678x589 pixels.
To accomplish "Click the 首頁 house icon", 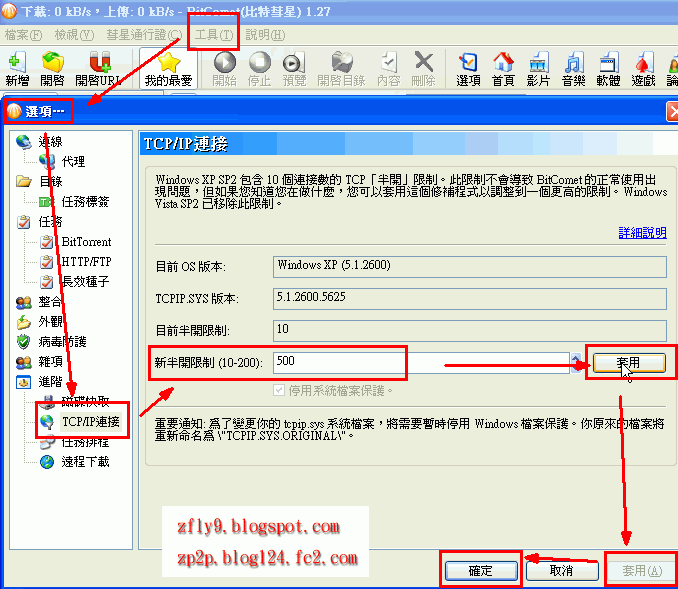I will click(503, 69).
